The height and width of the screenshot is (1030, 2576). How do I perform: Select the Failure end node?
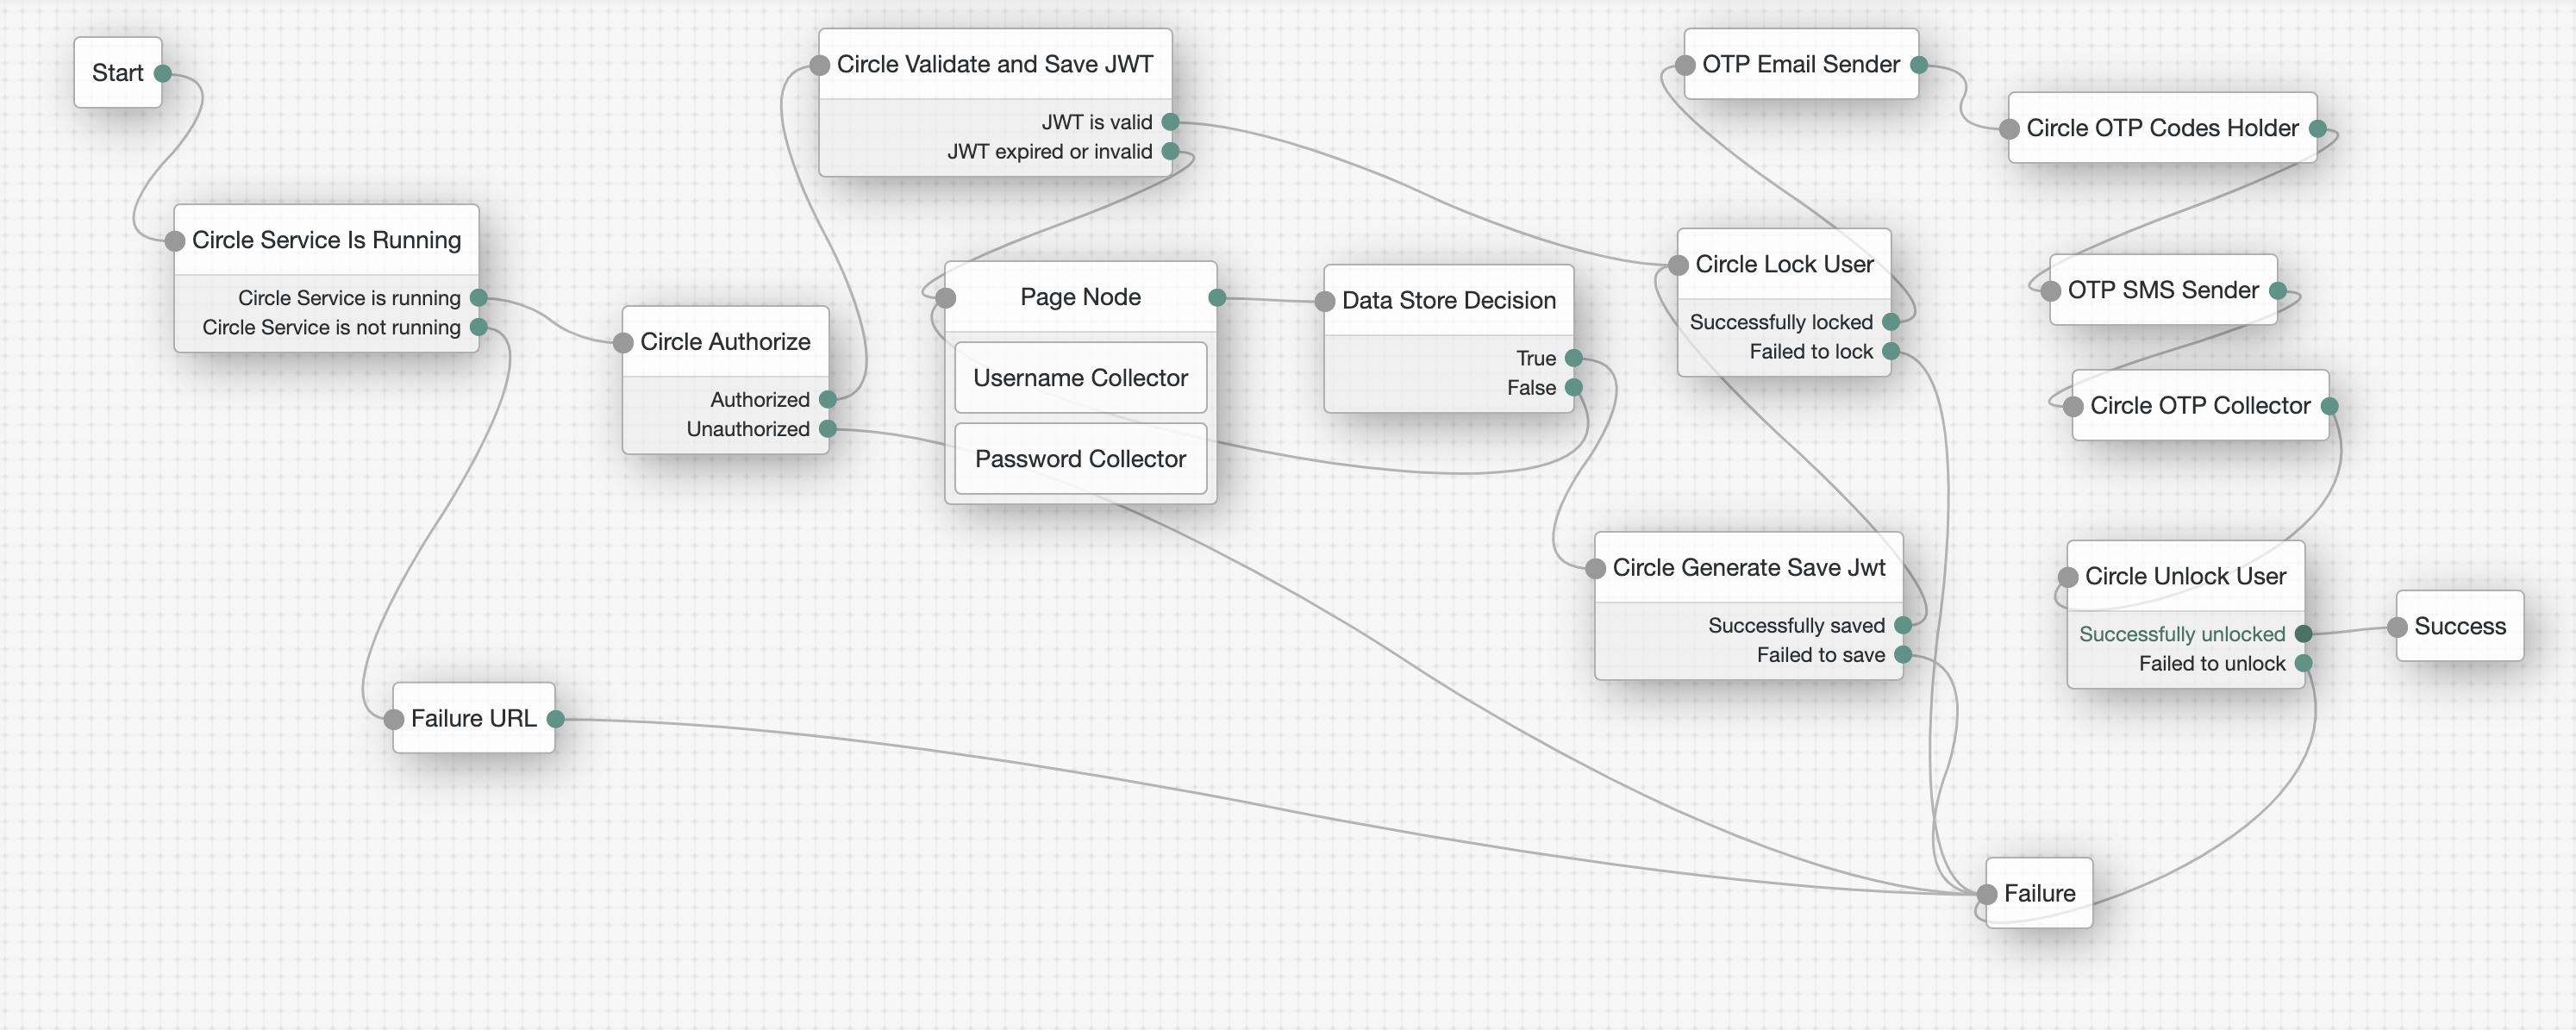point(2039,893)
